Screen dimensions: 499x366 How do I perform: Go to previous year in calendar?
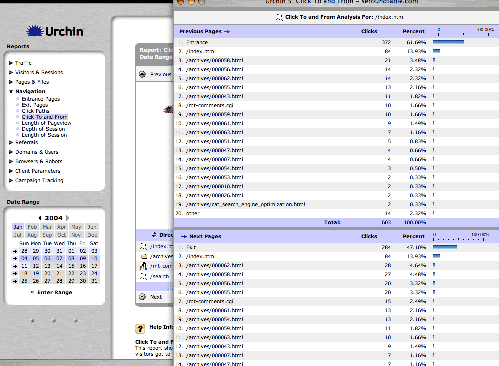point(40,218)
